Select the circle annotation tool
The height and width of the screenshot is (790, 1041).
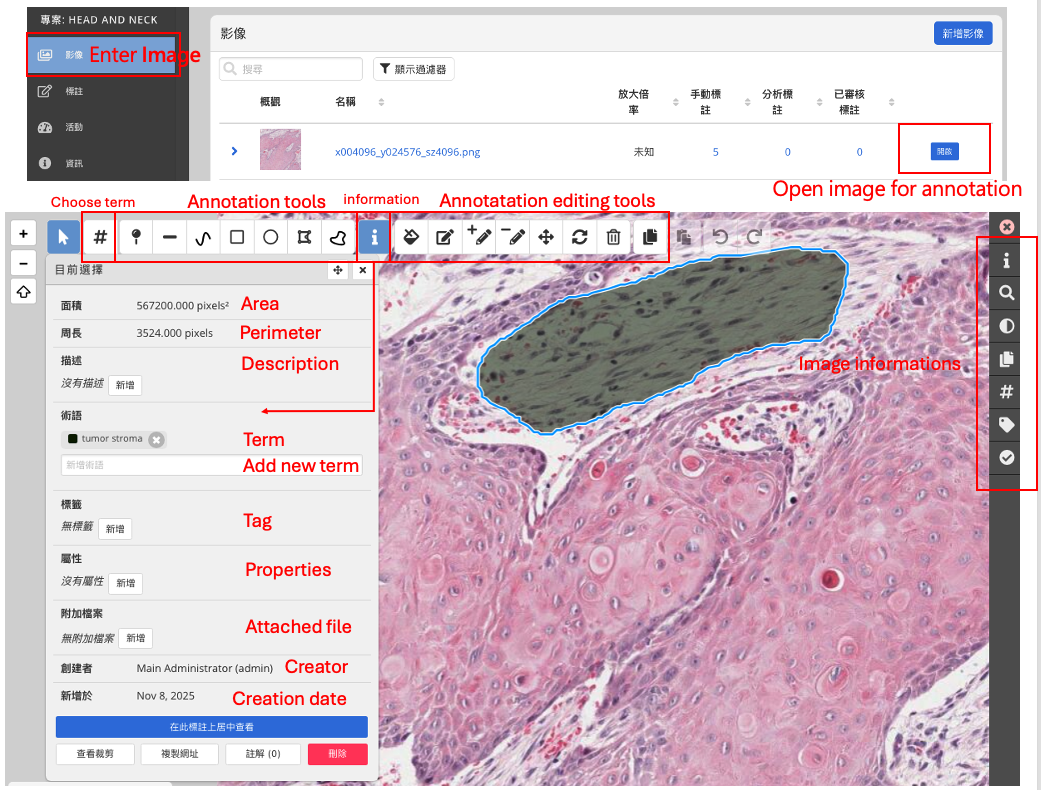coord(271,237)
